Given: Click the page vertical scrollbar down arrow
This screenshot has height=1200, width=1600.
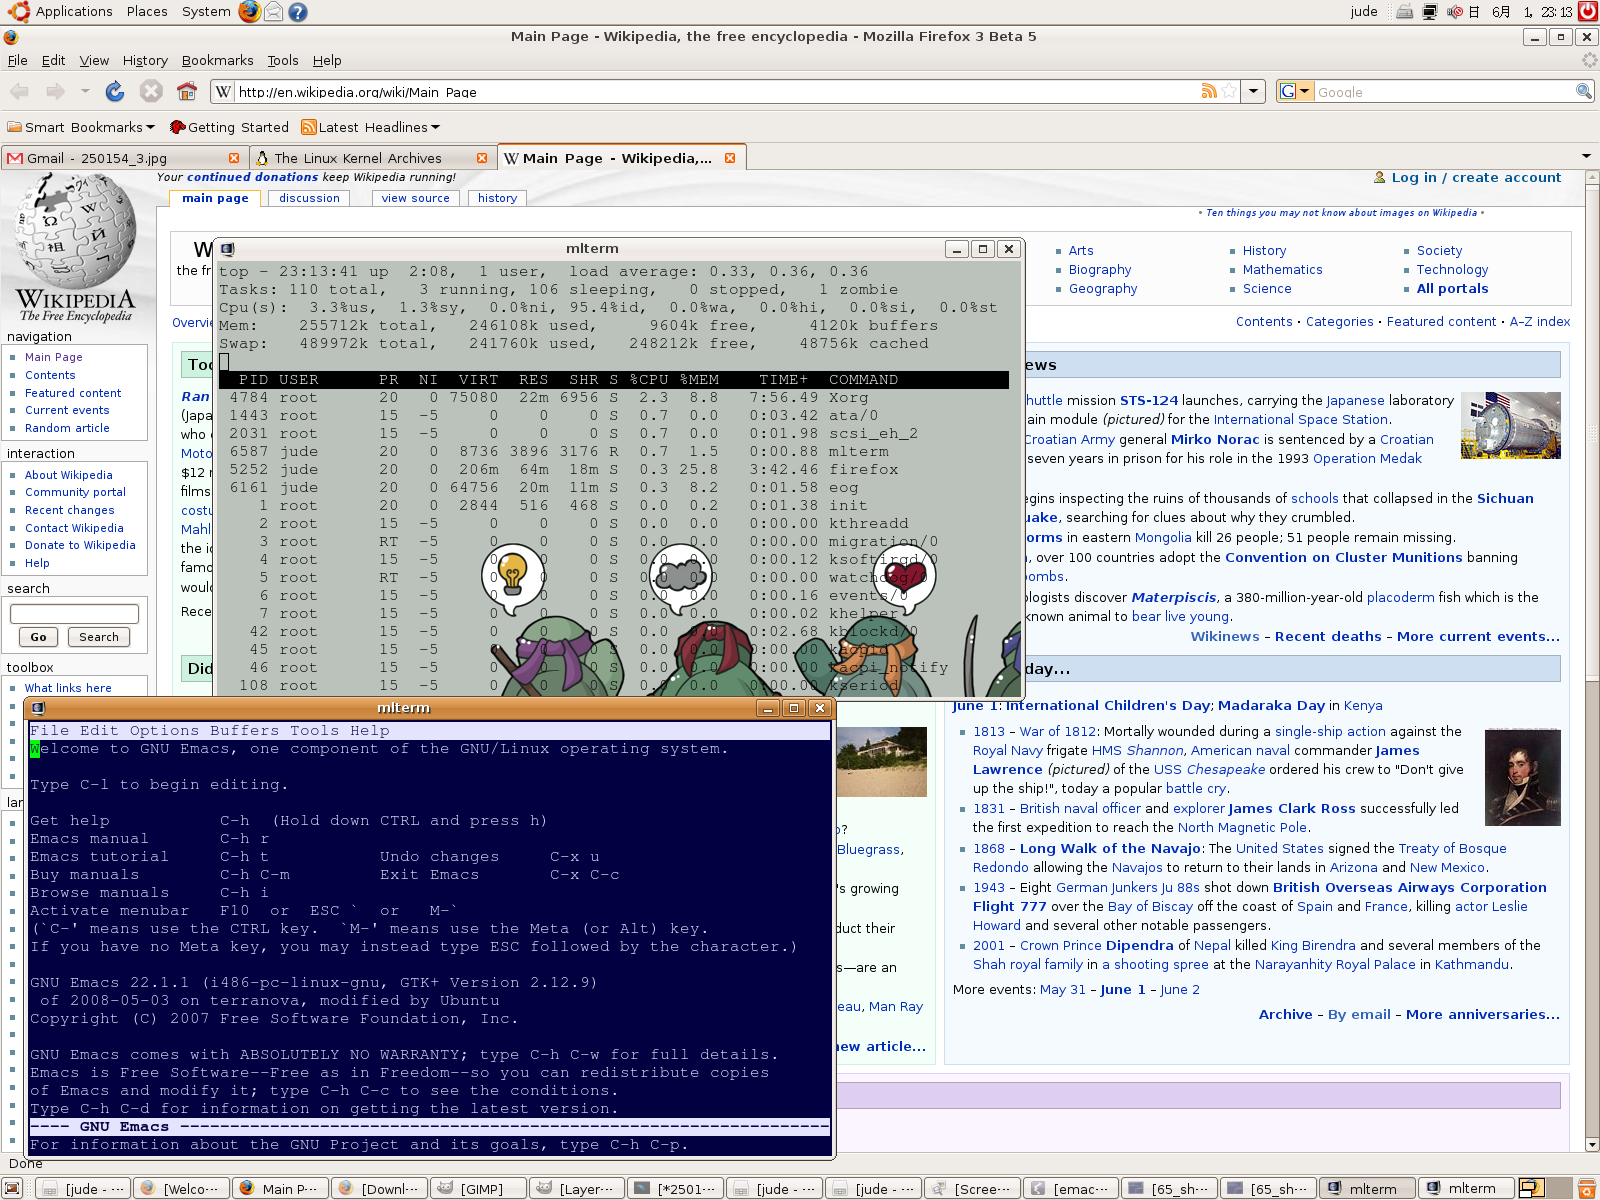Looking at the screenshot, I should tap(1592, 1145).
